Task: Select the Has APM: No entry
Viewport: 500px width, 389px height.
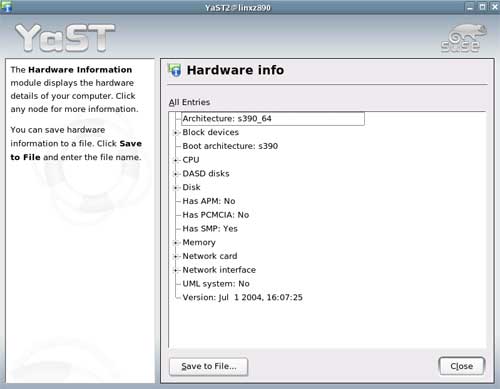Action: click(x=209, y=201)
